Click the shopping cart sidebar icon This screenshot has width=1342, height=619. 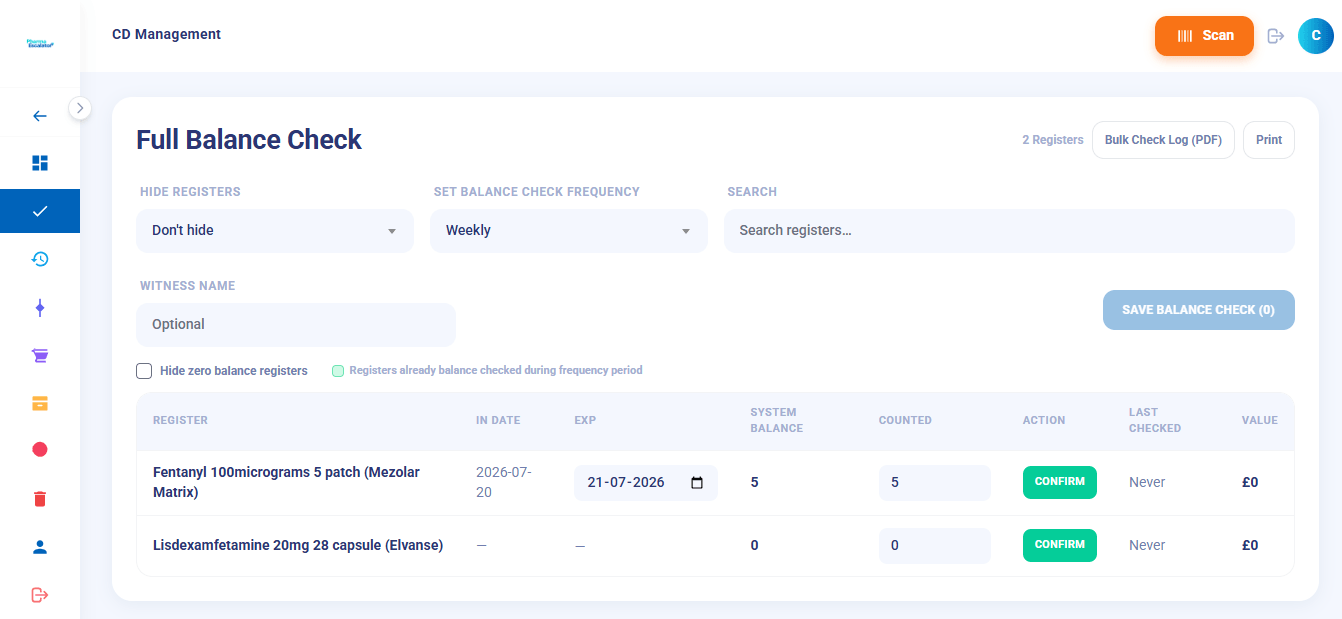40,355
